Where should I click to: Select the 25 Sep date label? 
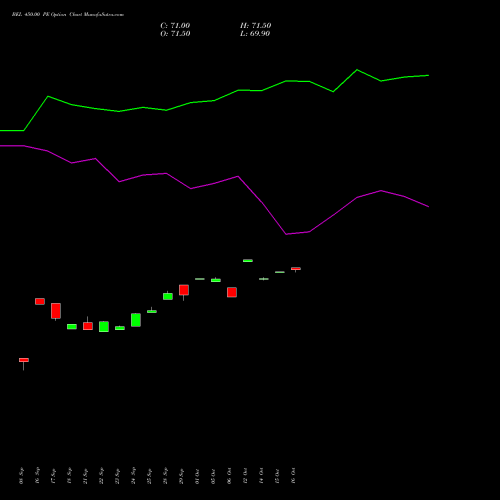149,476
